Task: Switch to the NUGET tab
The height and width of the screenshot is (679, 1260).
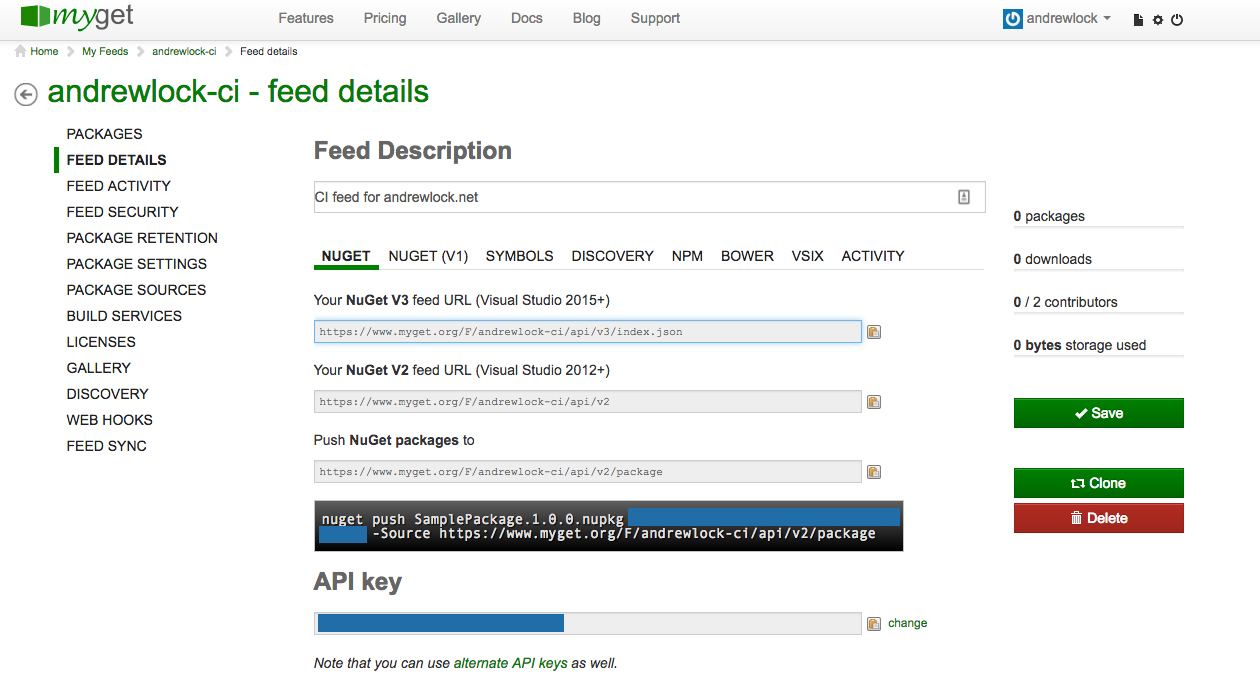Action: (x=346, y=256)
